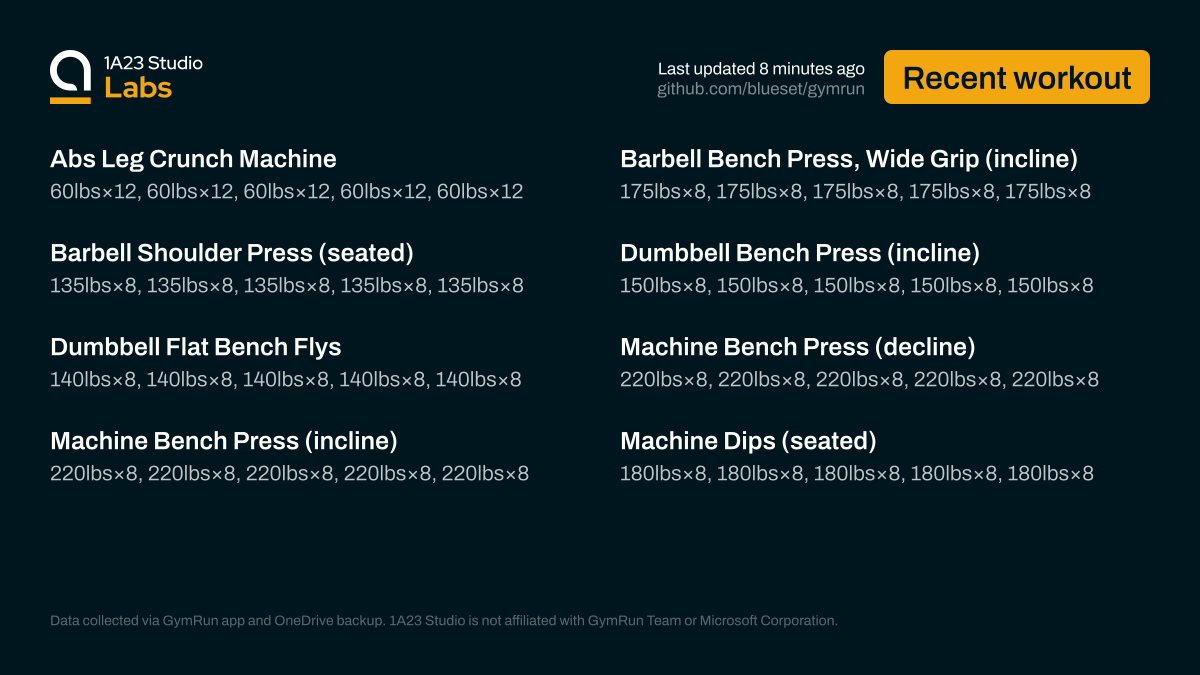Viewport: 1200px width, 675px height.
Task: Select the Barbell Shoulder Press (seated) heading
Action: (231, 253)
